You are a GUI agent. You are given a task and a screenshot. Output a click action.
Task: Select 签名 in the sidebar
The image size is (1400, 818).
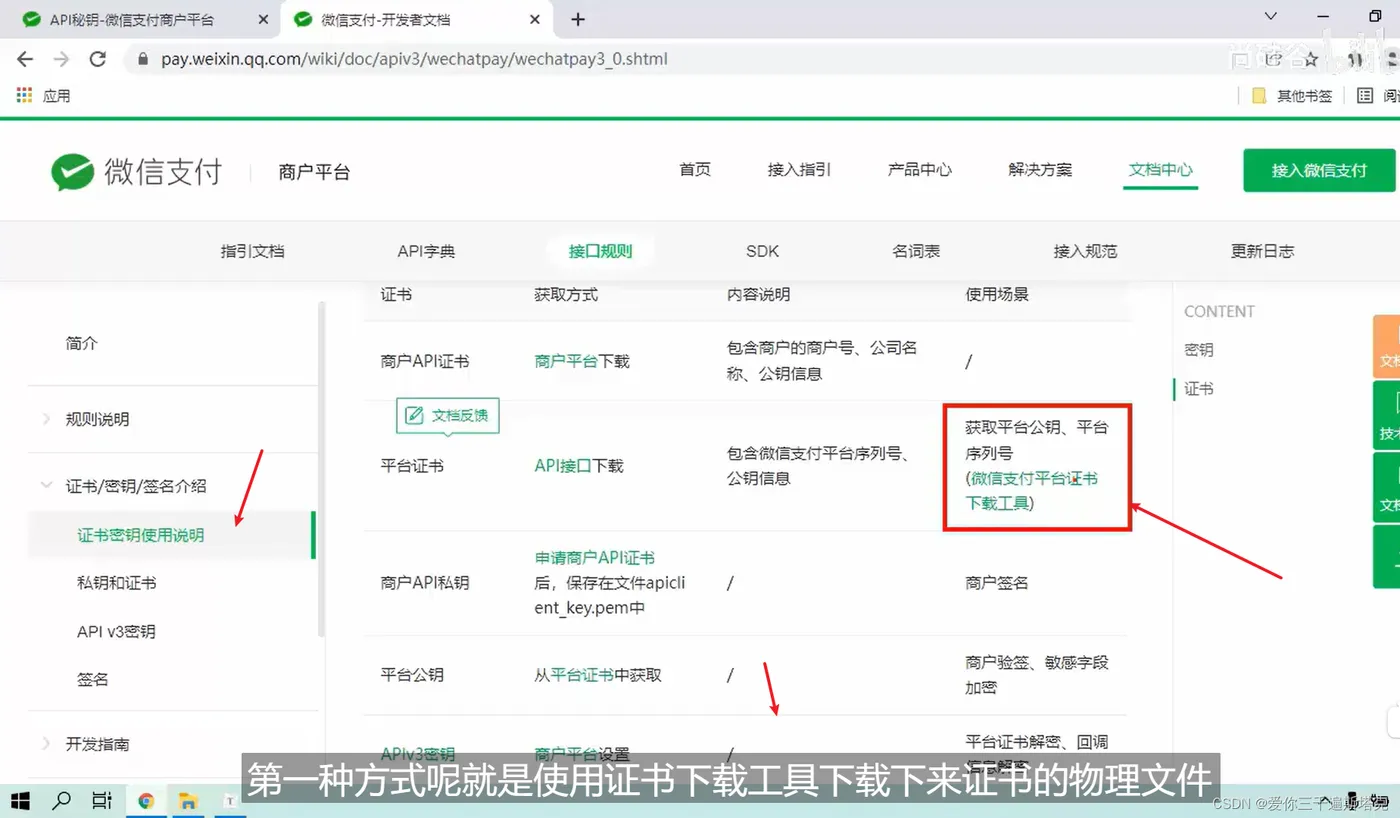click(93, 679)
